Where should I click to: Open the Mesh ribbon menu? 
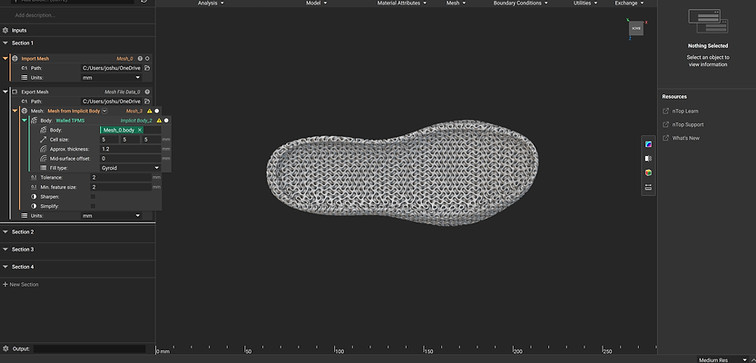coord(456,3)
